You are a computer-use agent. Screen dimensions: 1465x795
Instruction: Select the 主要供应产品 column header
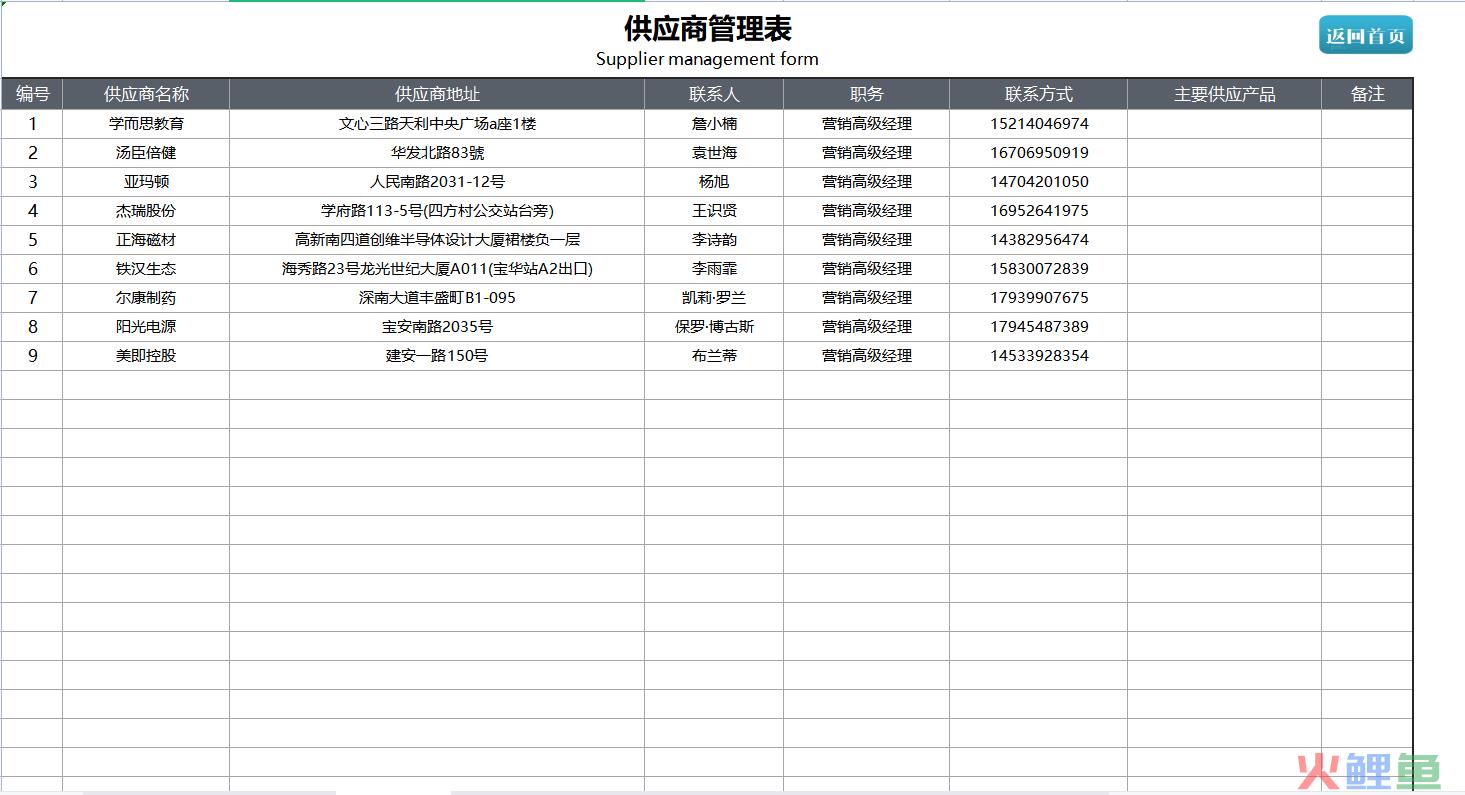pyautogui.click(x=1225, y=94)
